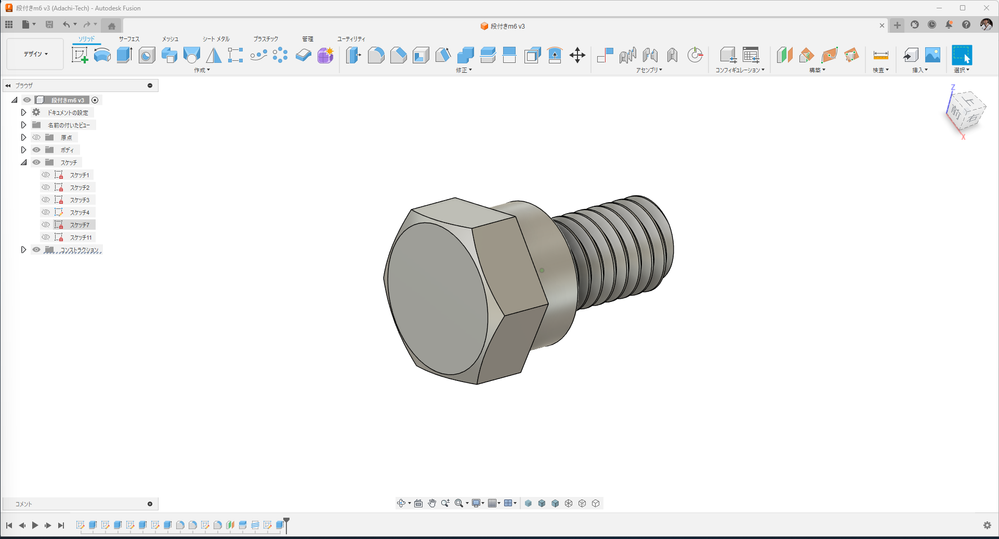Switch to the サーフェス tab
The image size is (999, 539).
coord(129,39)
